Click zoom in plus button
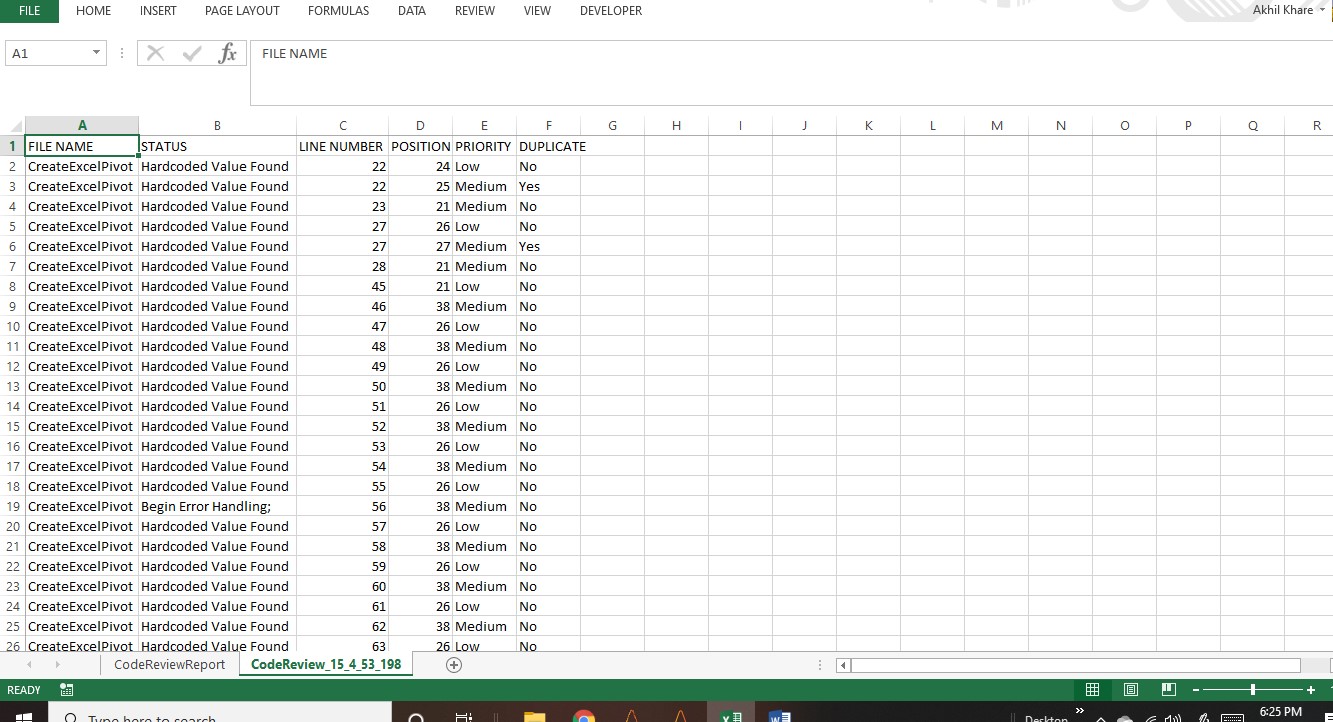 pos(1310,690)
